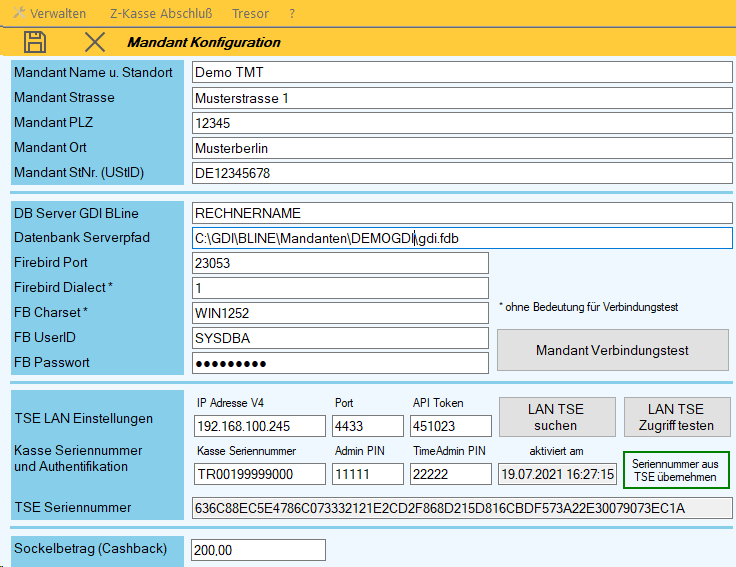Click the FB Passwort label

point(52,362)
